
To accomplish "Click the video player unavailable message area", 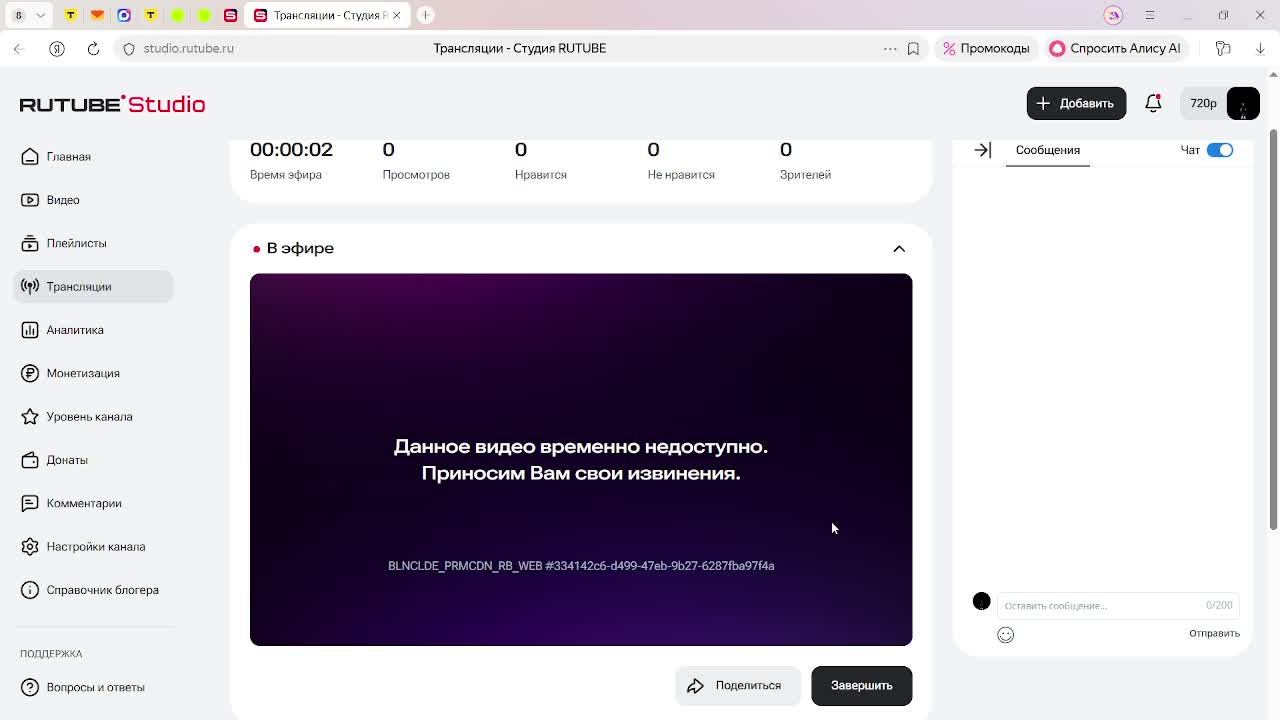I will 581,460.
